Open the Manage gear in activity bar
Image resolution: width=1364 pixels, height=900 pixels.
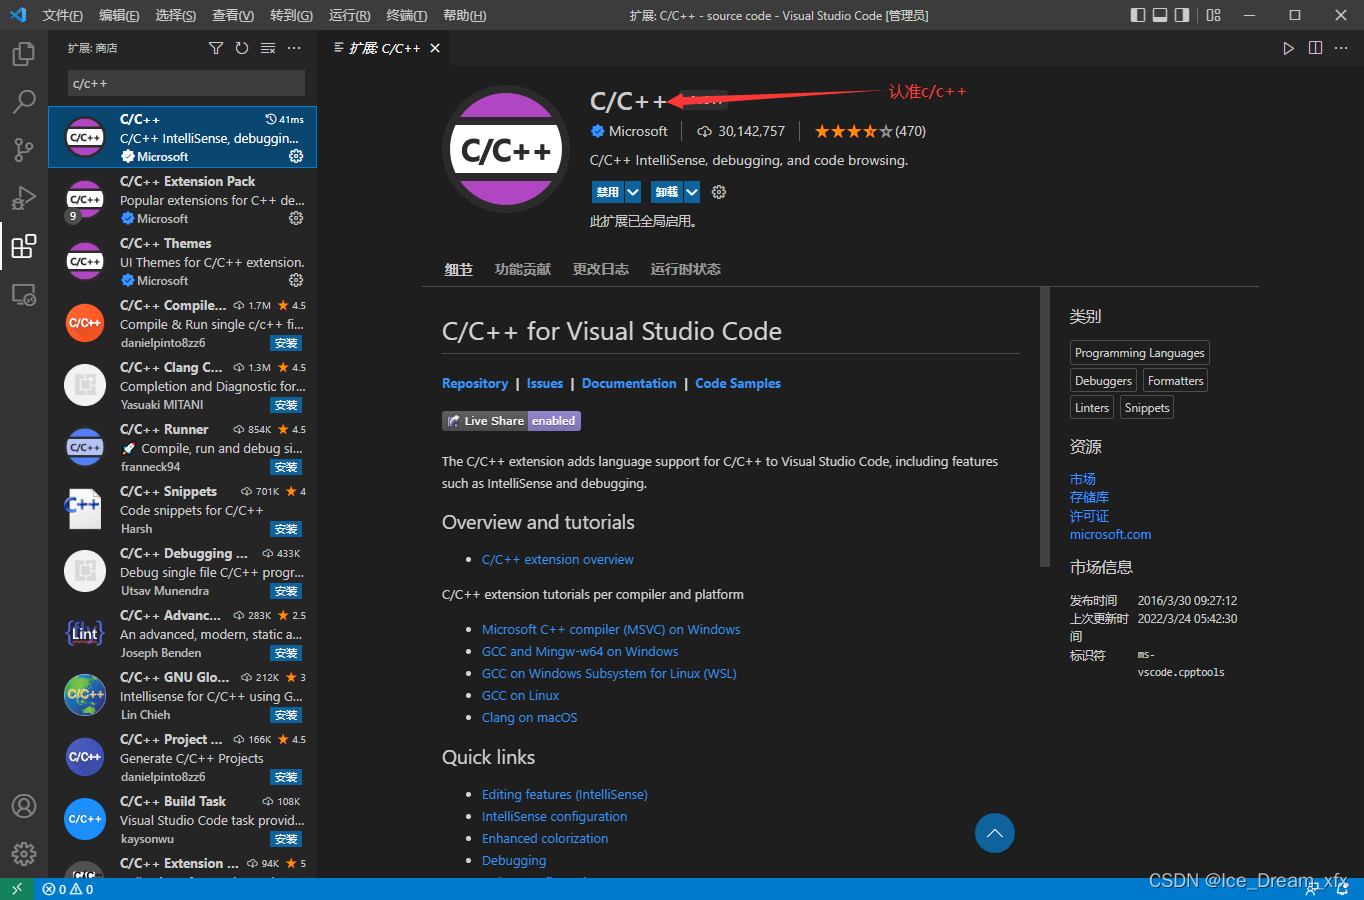point(24,854)
